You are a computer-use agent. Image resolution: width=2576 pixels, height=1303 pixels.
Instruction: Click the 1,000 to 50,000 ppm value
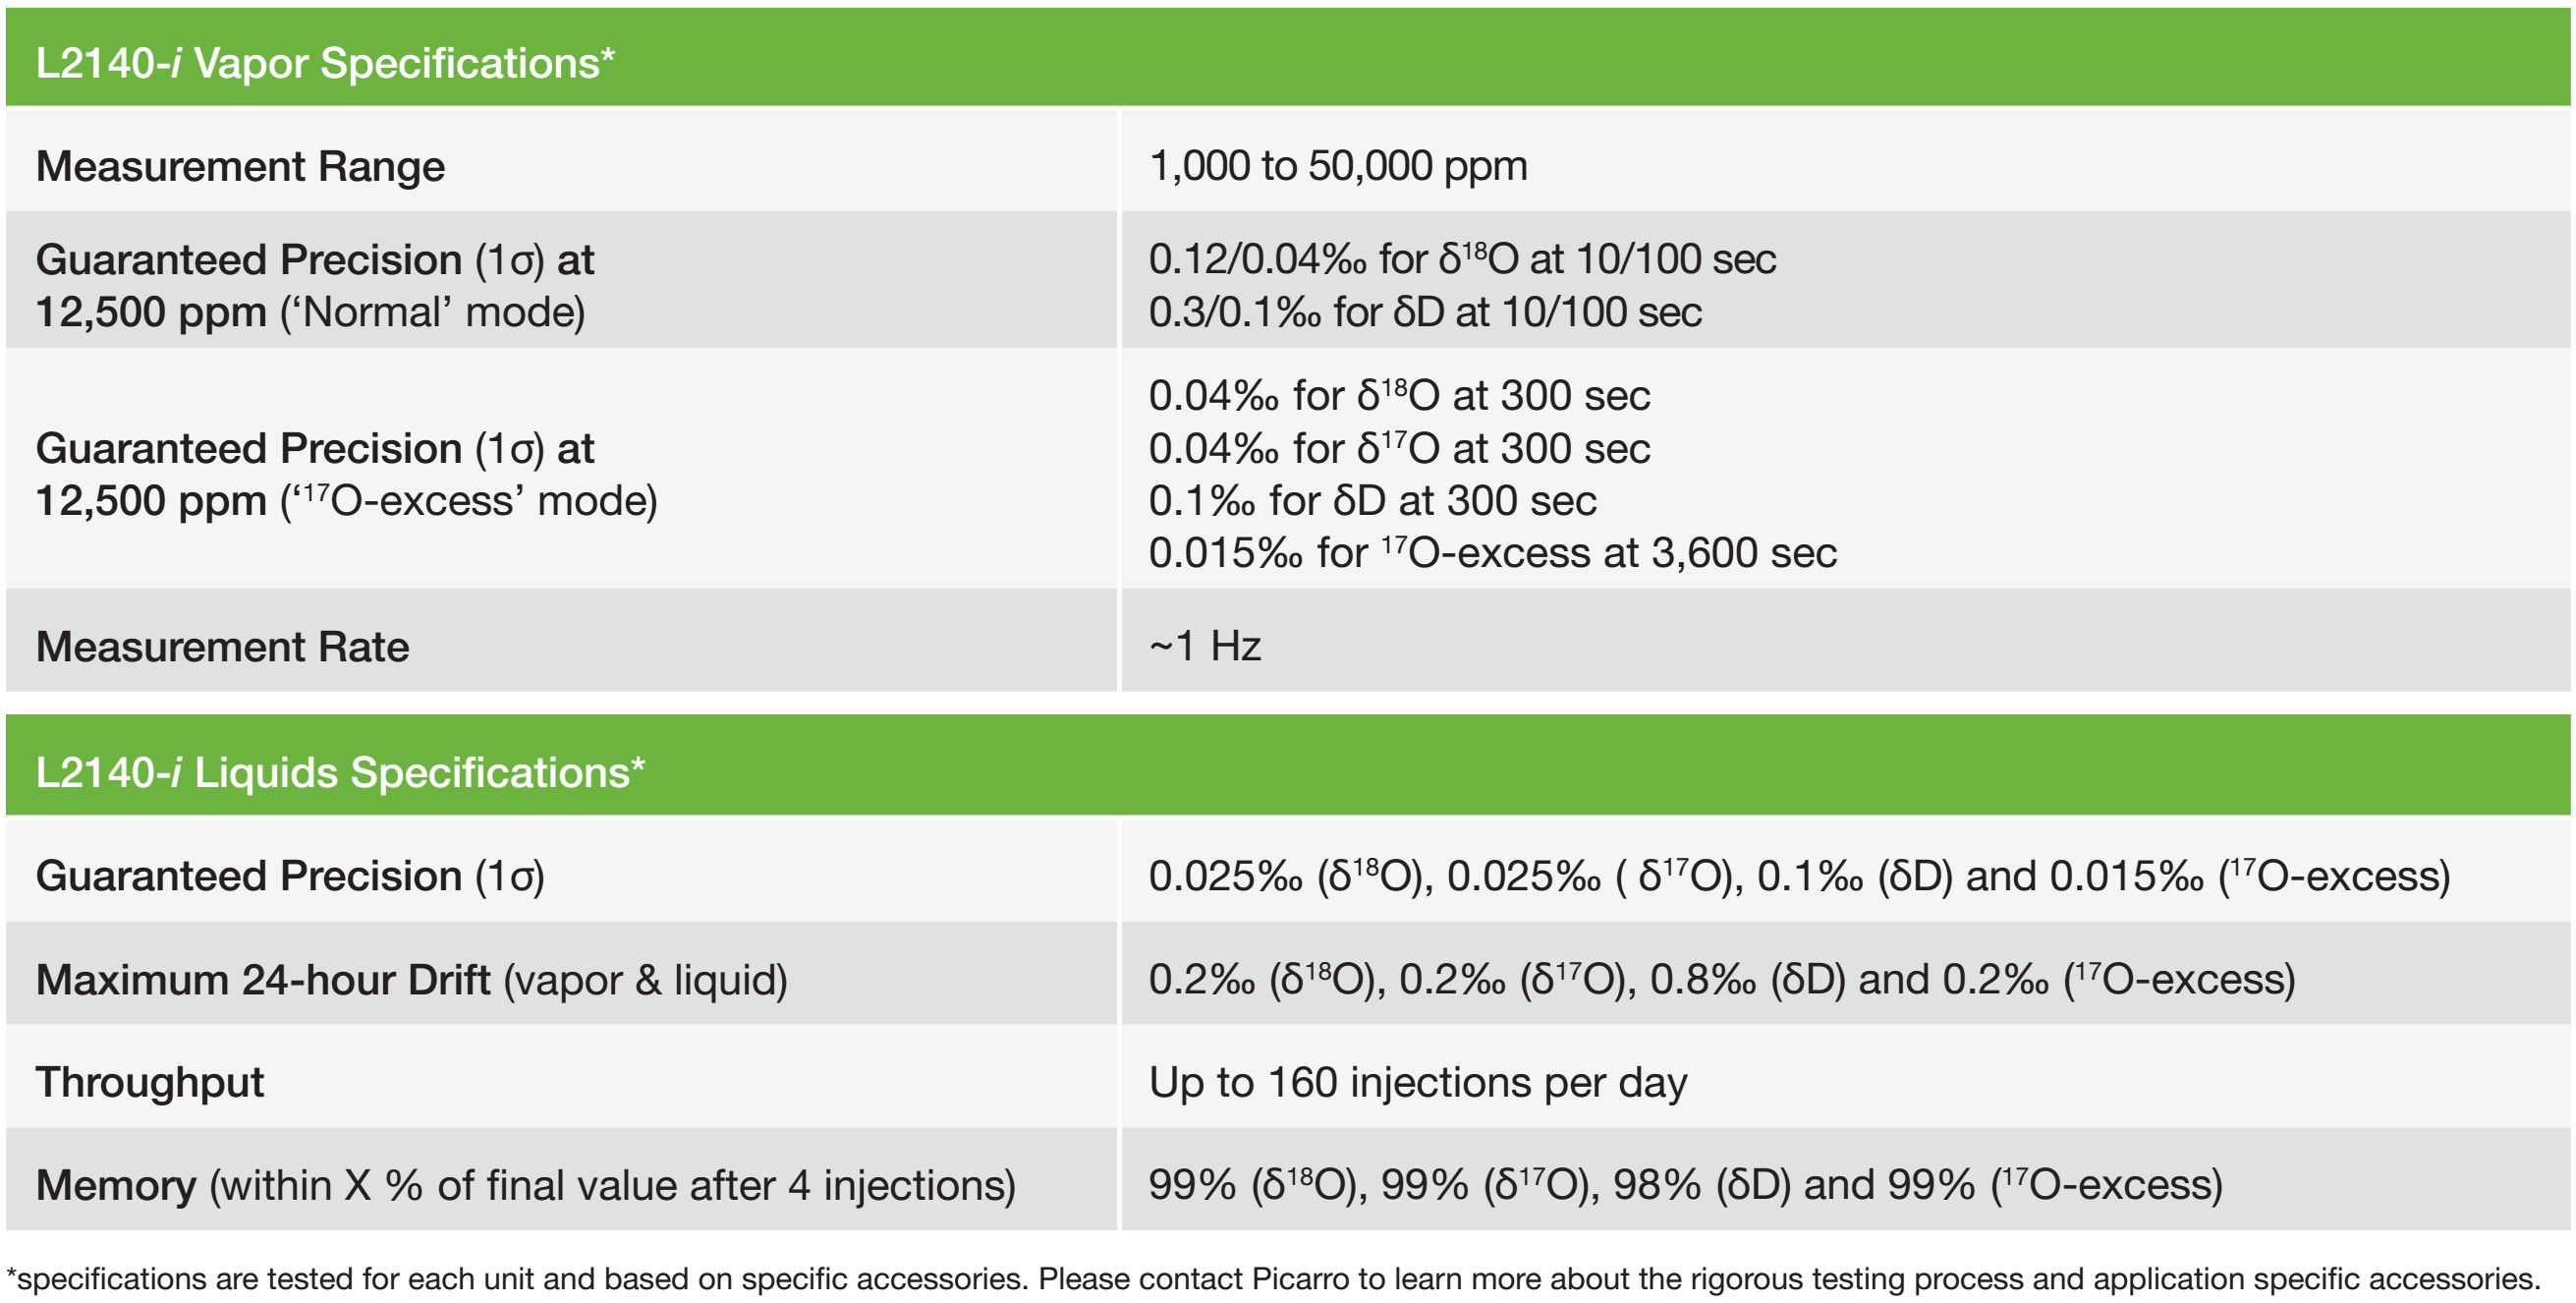[x=1338, y=166]
